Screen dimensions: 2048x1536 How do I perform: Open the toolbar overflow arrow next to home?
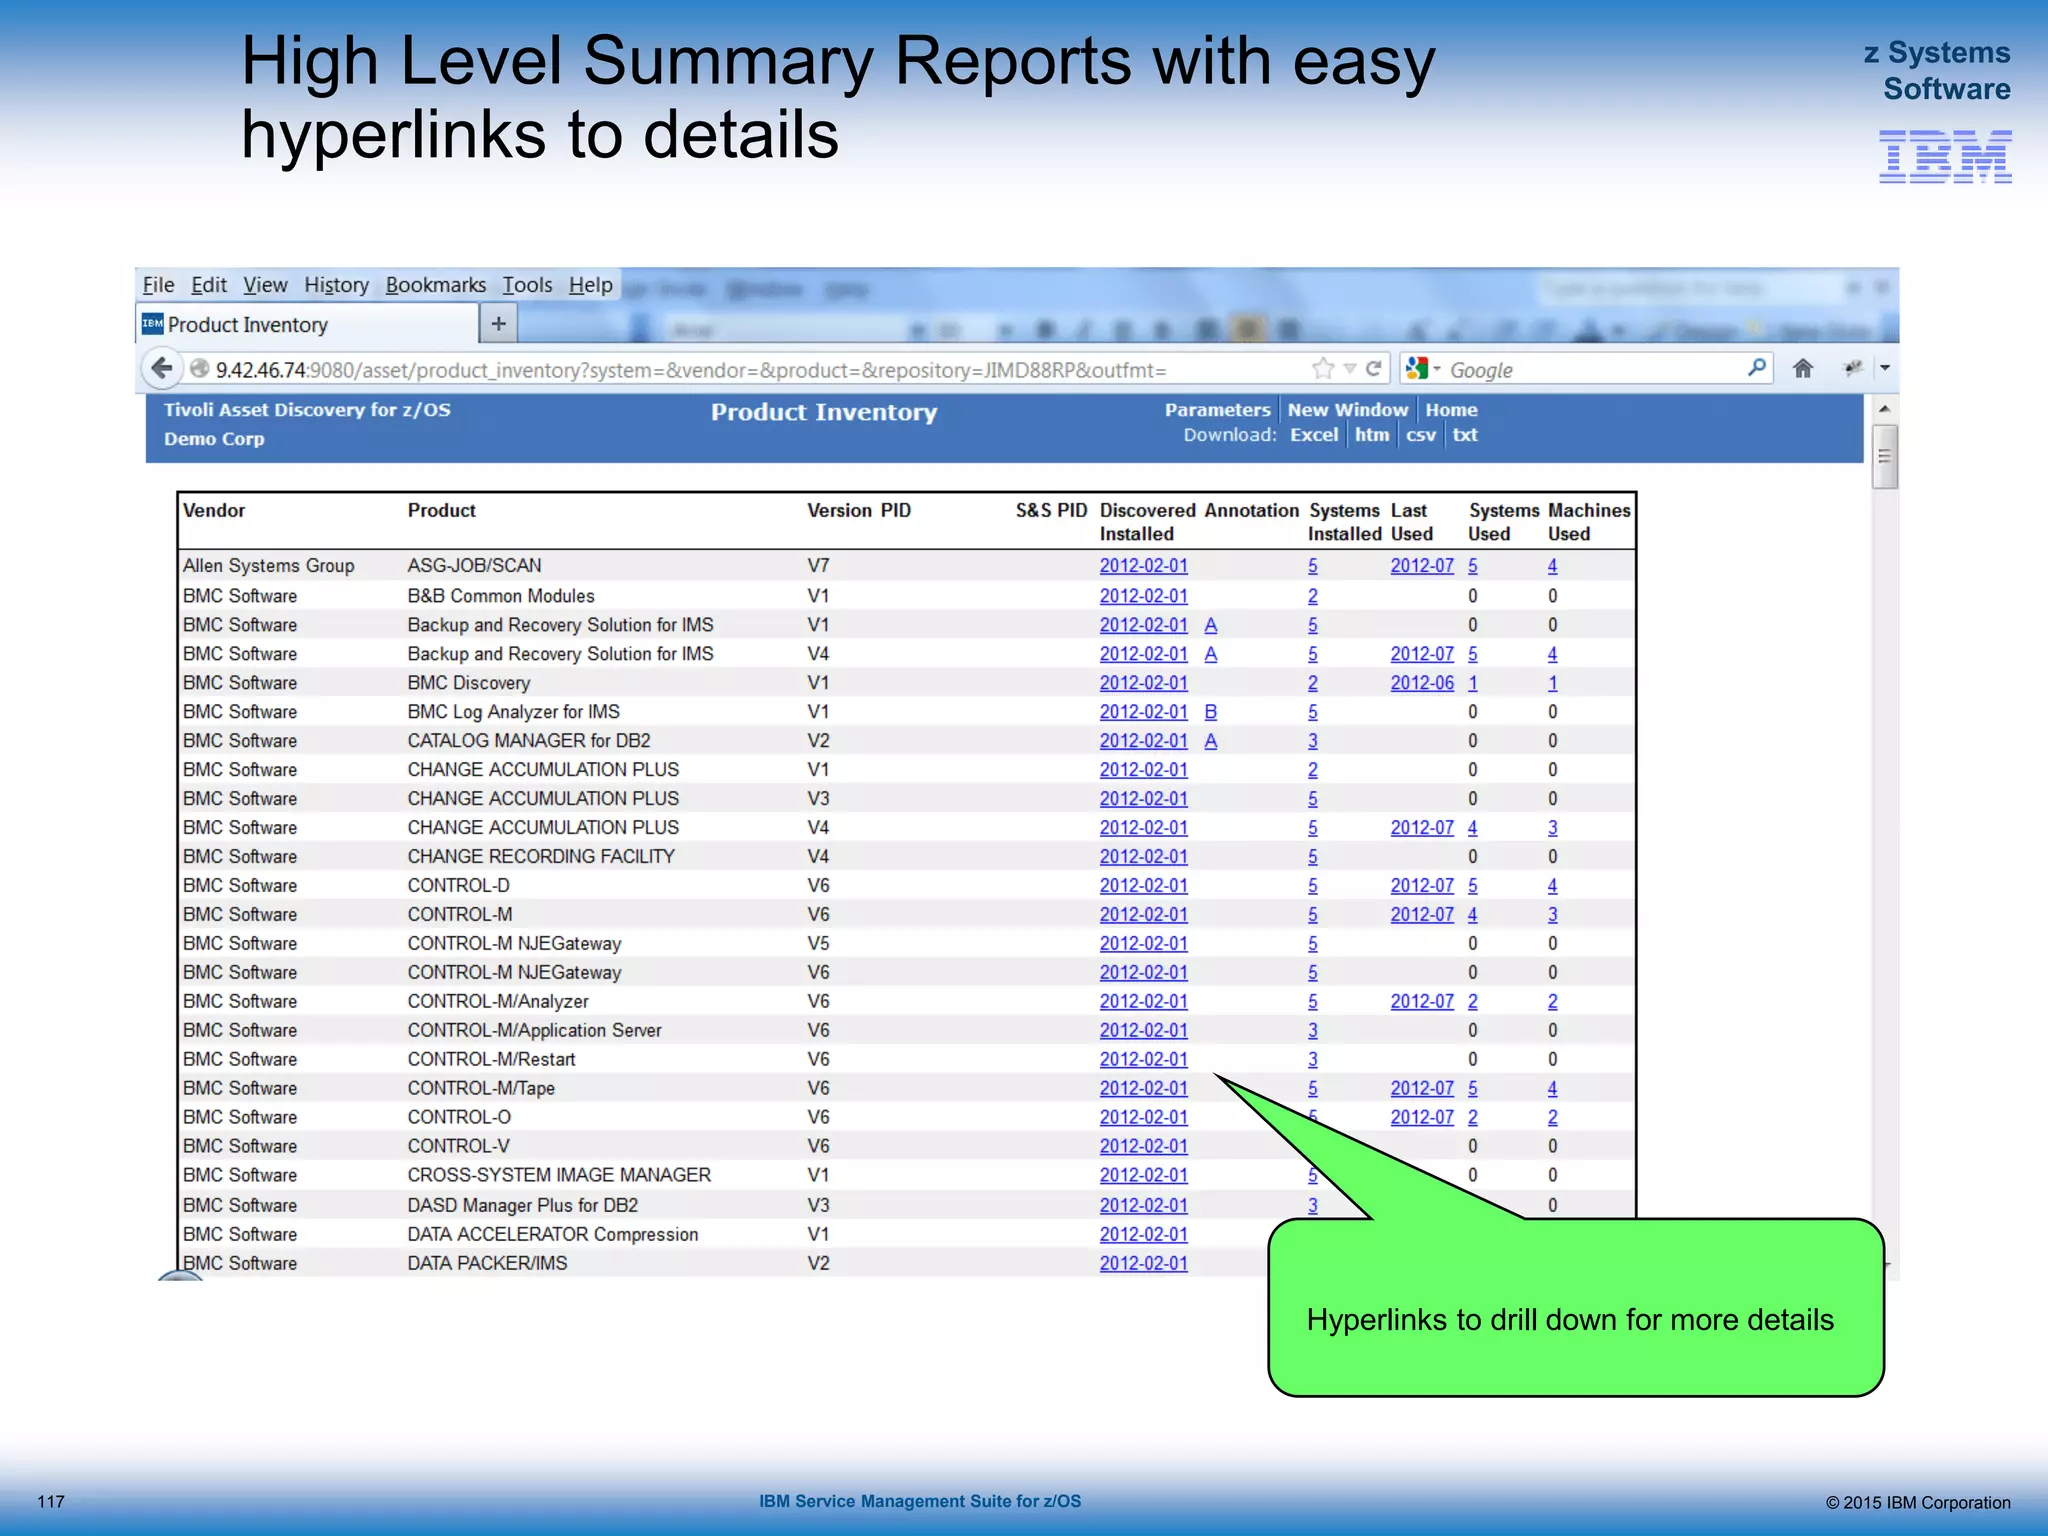(1885, 369)
